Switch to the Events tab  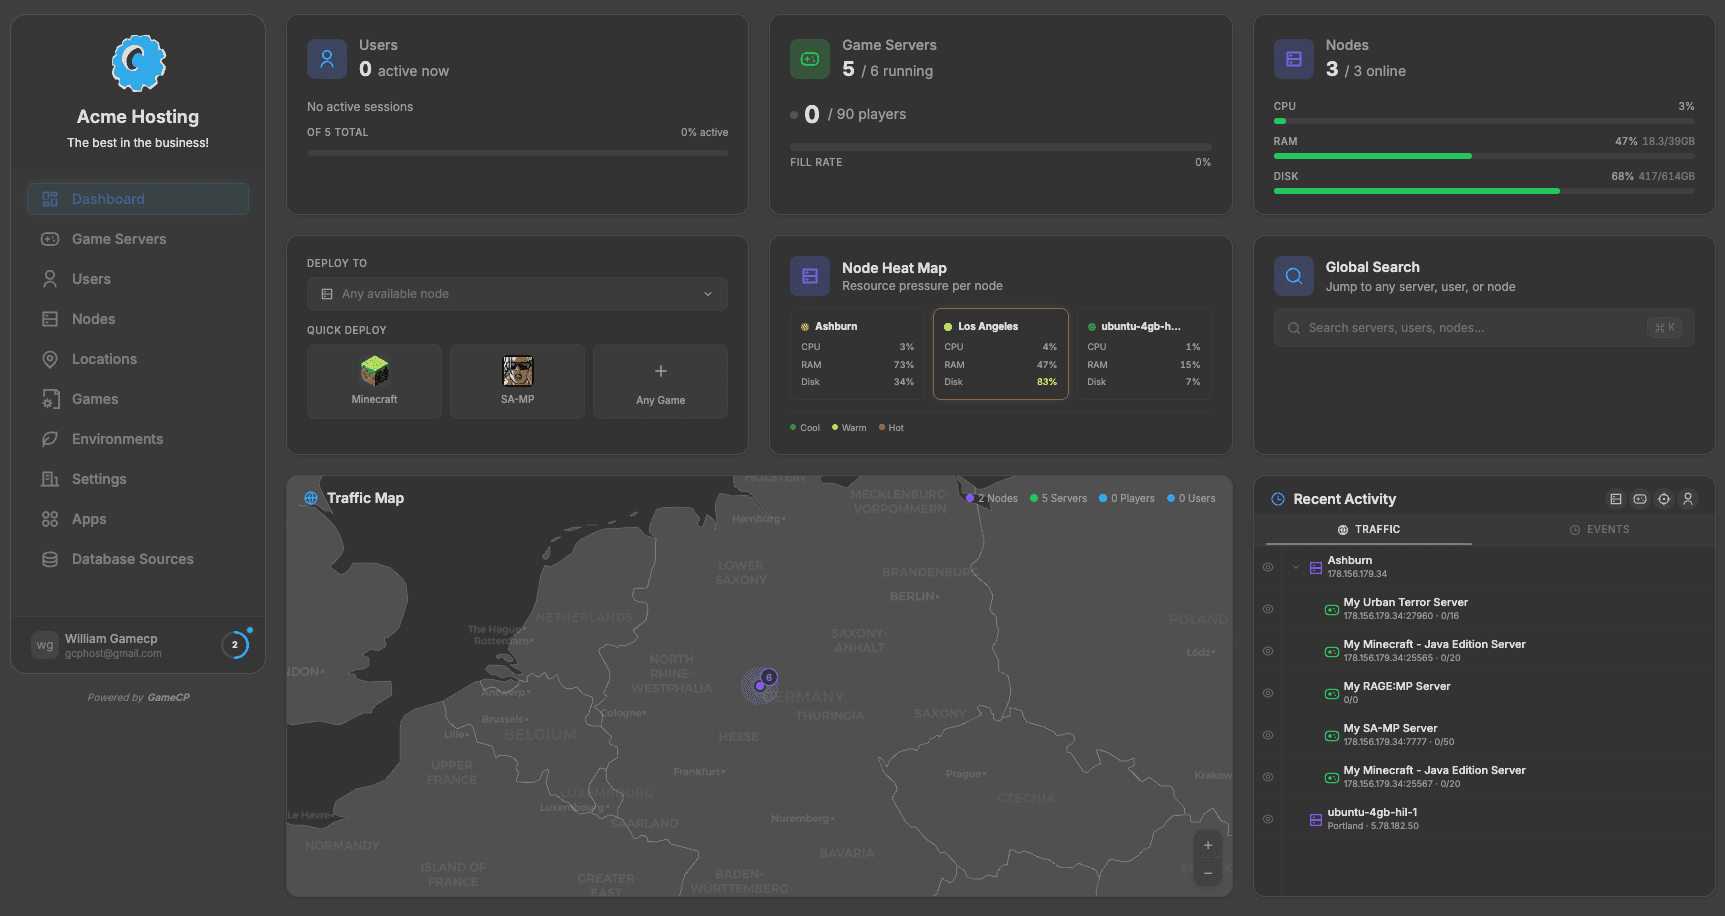click(x=1599, y=529)
